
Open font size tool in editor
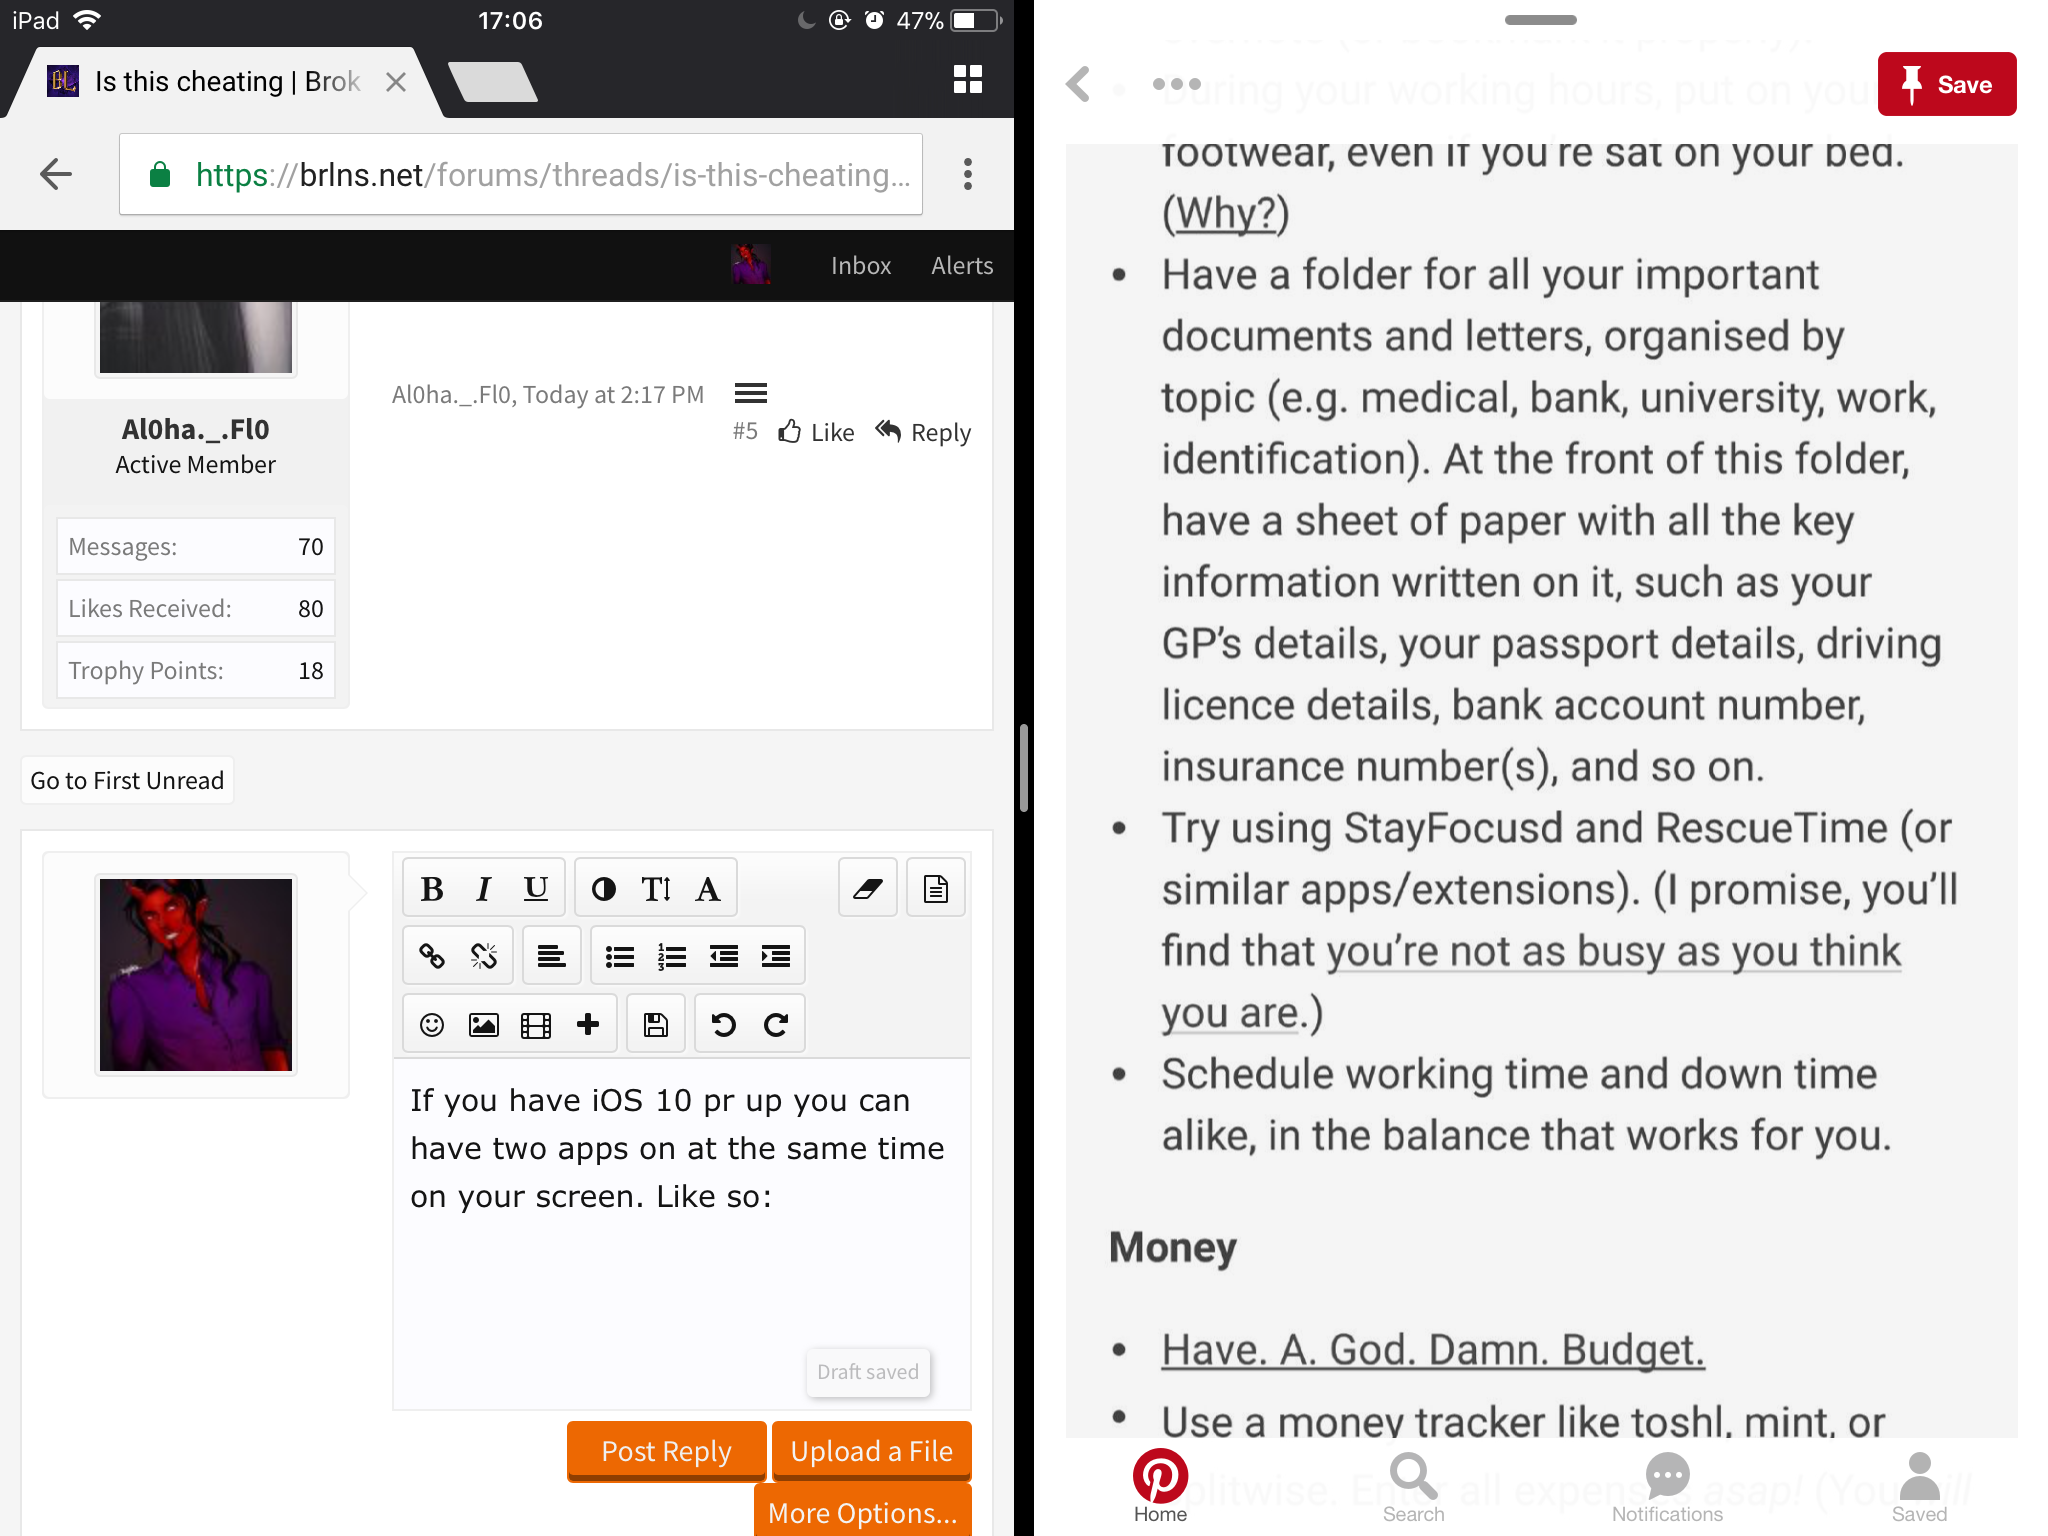(x=656, y=888)
